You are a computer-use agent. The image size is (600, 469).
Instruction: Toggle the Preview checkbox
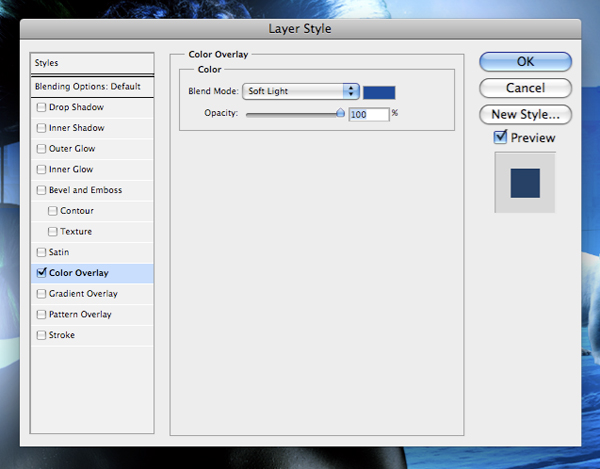pyautogui.click(x=500, y=137)
